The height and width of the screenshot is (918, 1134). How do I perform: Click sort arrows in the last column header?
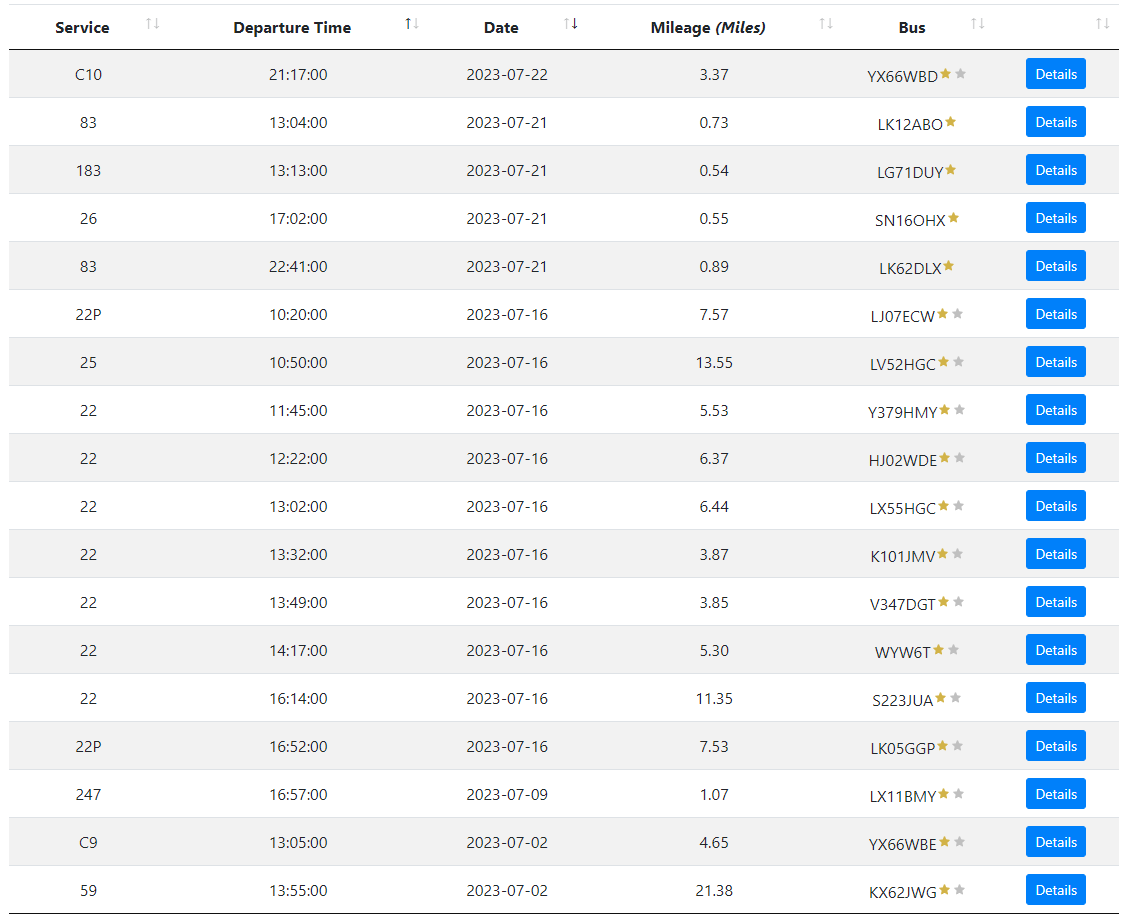point(1102,24)
